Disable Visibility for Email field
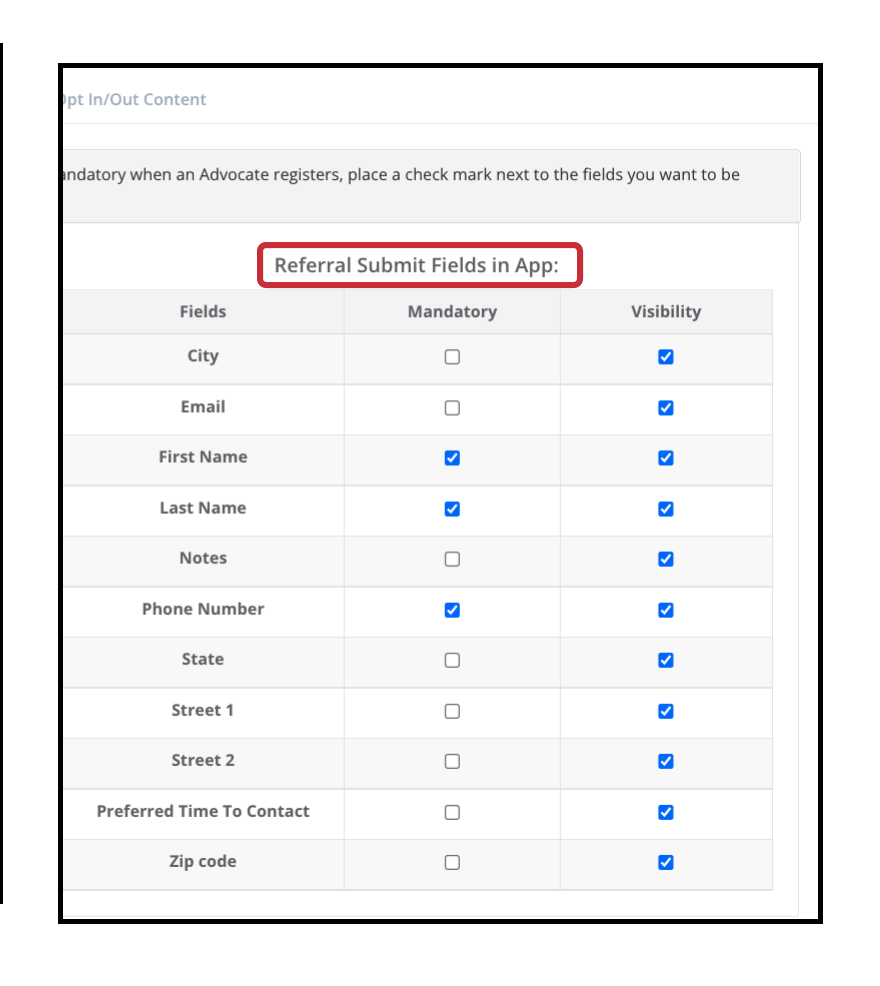Viewport: 880px width, 986px height. 666,407
